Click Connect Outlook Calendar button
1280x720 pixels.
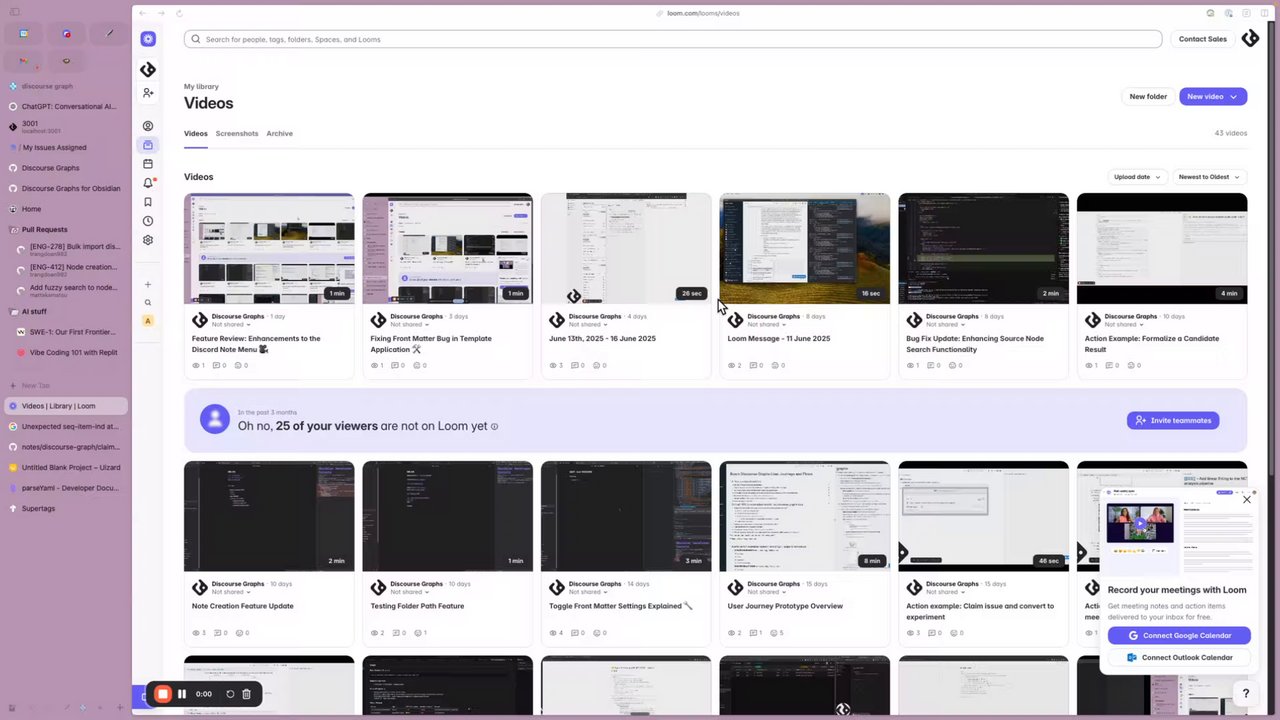click(x=1179, y=657)
